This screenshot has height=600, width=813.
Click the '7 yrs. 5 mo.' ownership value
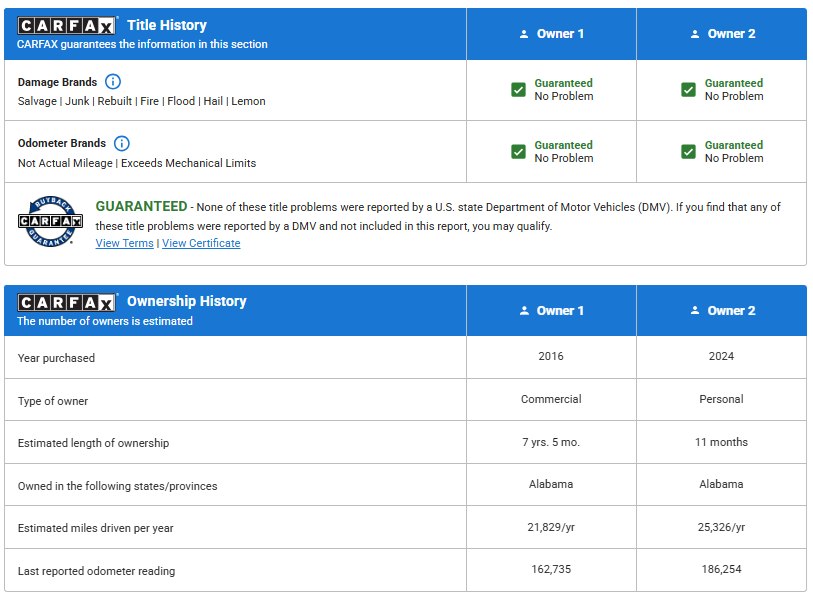point(551,442)
